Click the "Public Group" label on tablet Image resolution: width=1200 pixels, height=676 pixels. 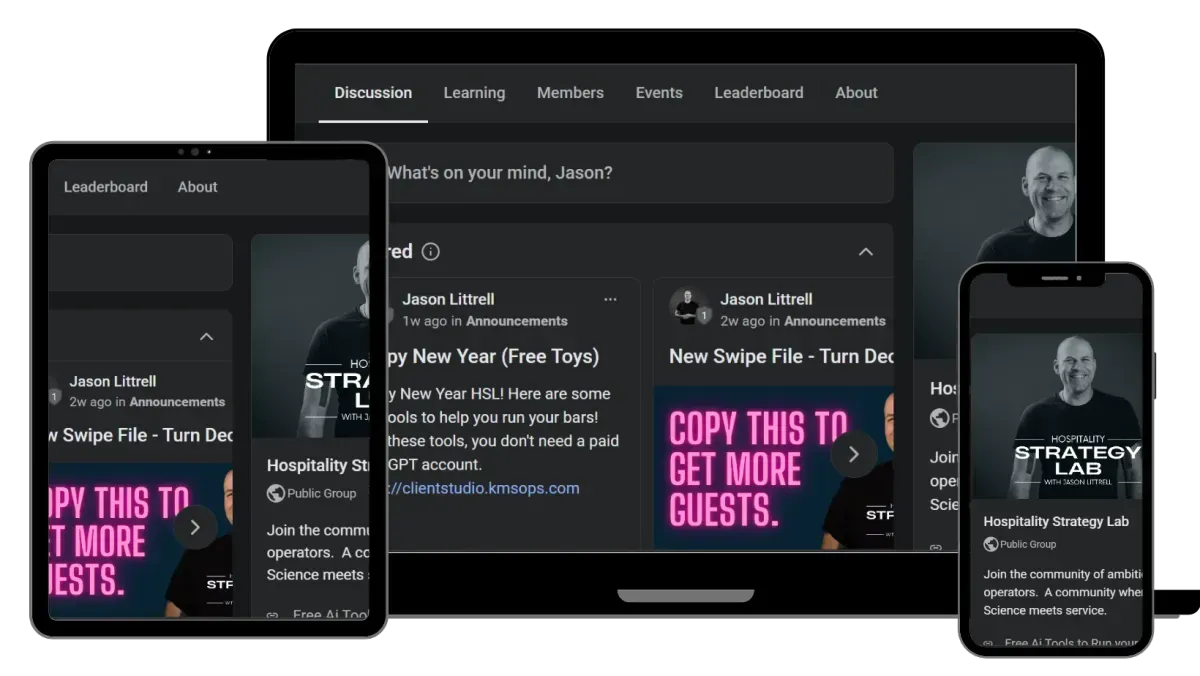[322, 493]
